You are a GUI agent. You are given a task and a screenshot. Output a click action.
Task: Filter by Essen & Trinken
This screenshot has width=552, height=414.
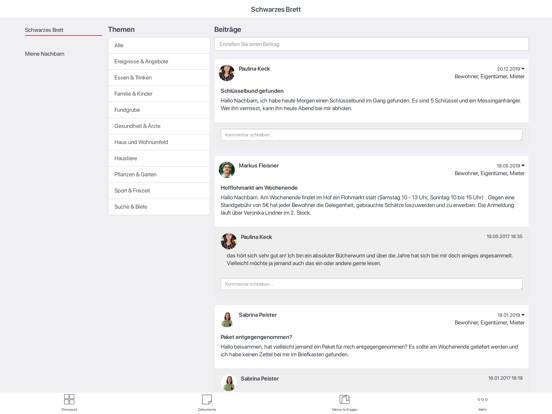(159, 78)
